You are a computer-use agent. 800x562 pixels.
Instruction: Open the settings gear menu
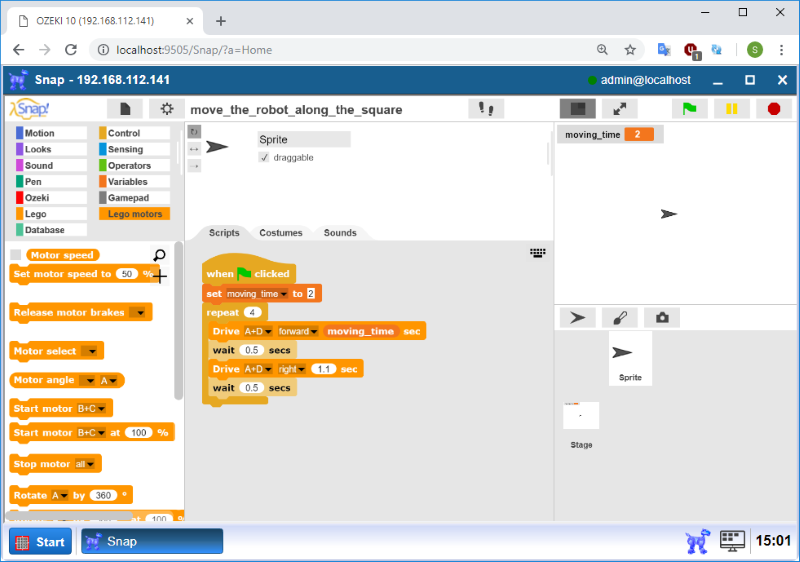(167, 109)
